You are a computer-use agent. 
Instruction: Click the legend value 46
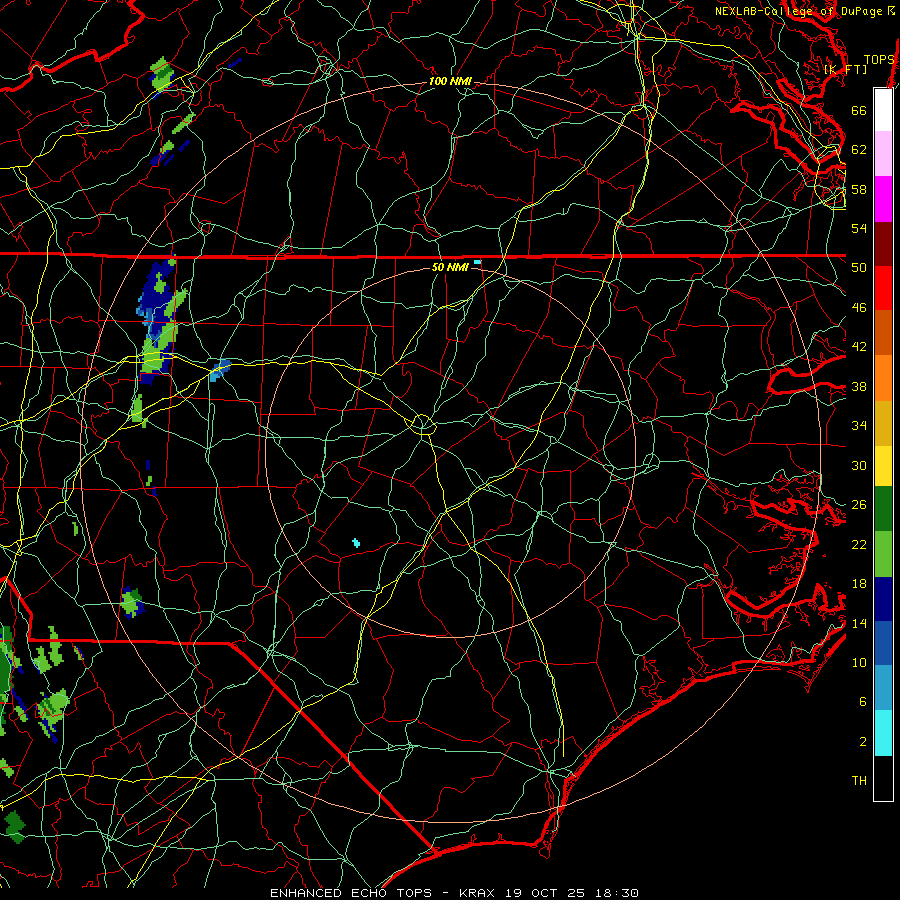pos(859,308)
